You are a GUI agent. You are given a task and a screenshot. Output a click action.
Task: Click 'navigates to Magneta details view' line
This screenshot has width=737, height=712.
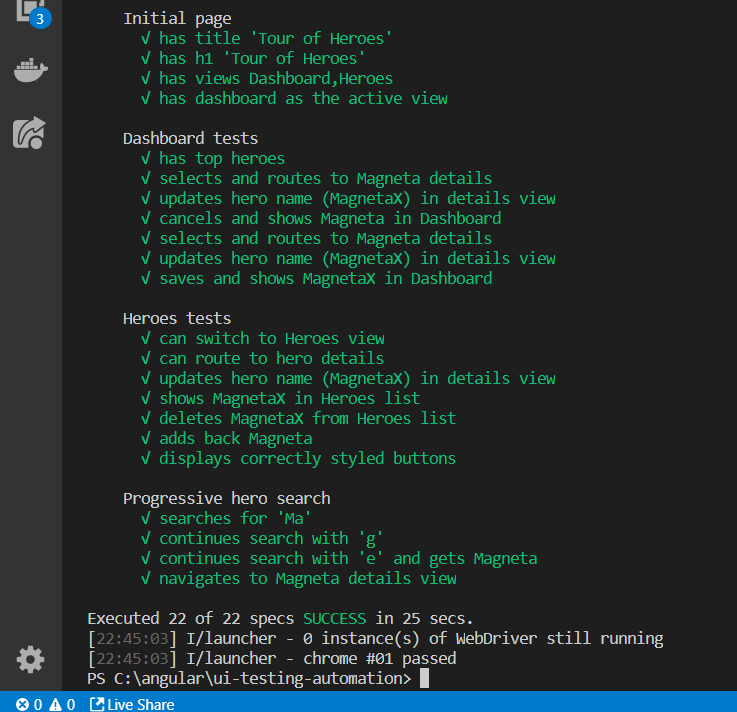pos(307,578)
